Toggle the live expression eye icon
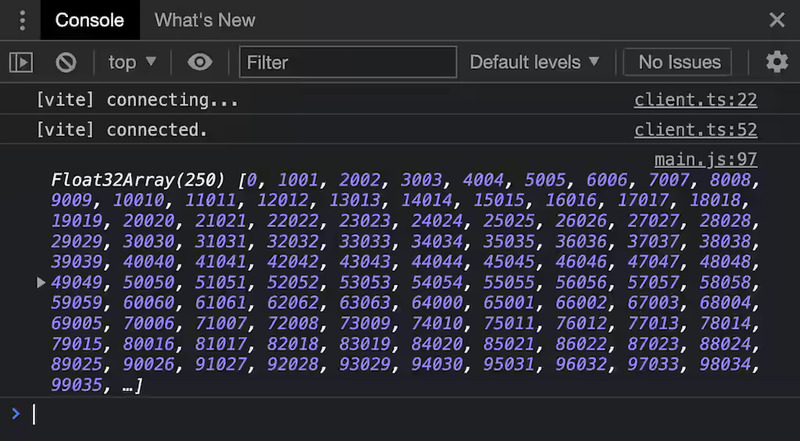This screenshot has width=800, height=441. click(x=200, y=62)
